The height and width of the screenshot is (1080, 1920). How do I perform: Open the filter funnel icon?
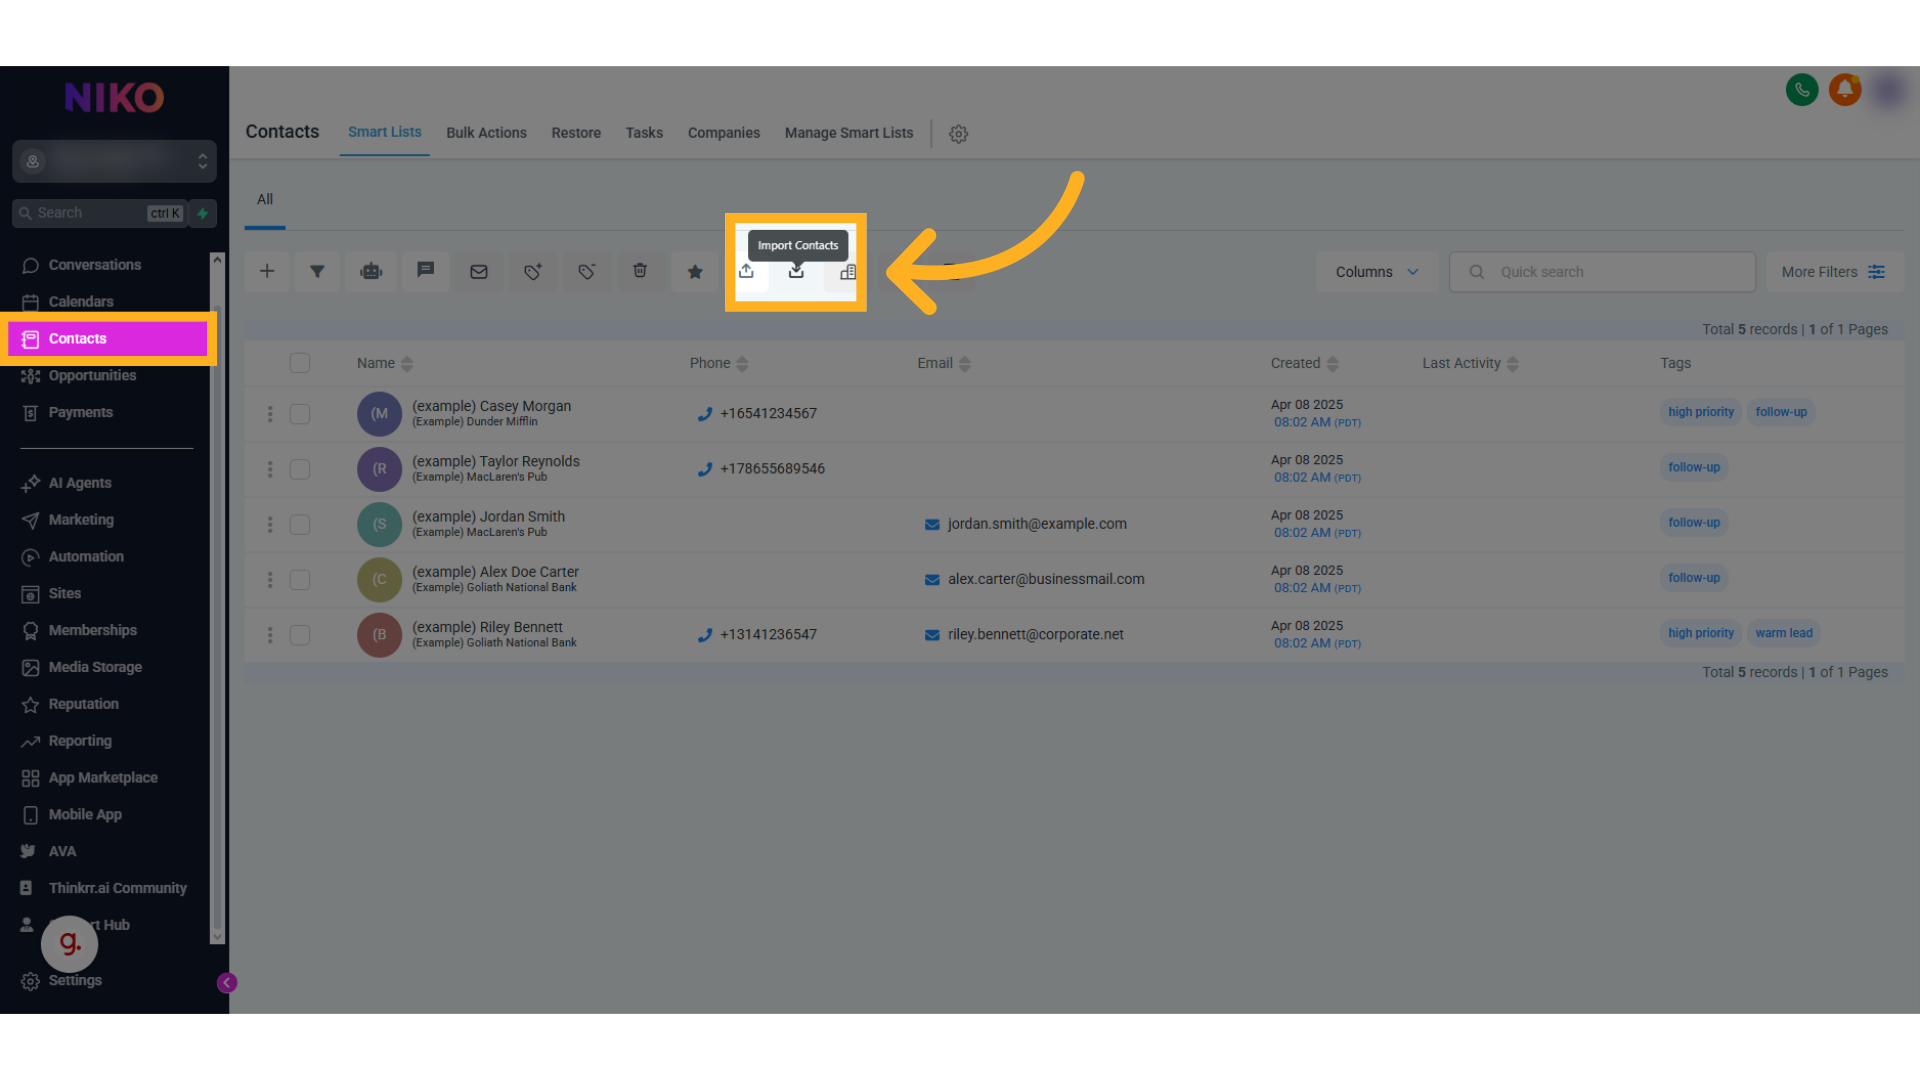(x=317, y=272)
